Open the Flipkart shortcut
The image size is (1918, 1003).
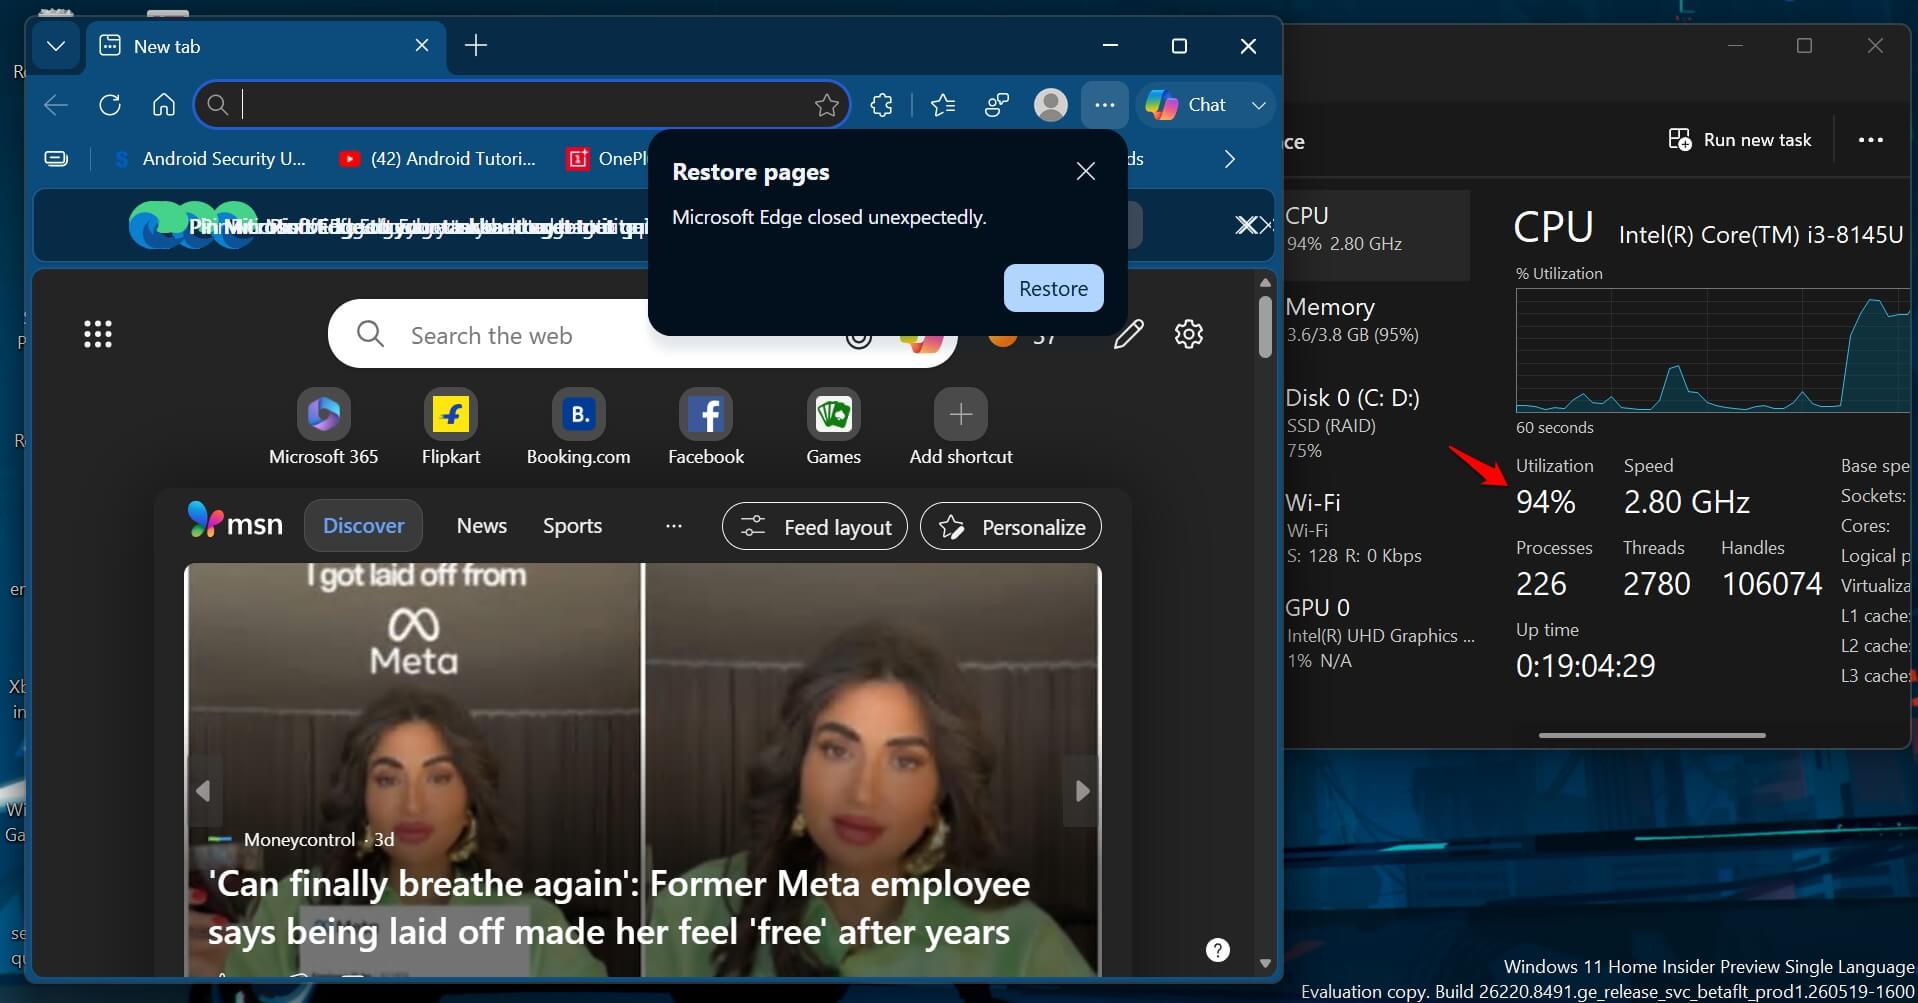point(451,427)
